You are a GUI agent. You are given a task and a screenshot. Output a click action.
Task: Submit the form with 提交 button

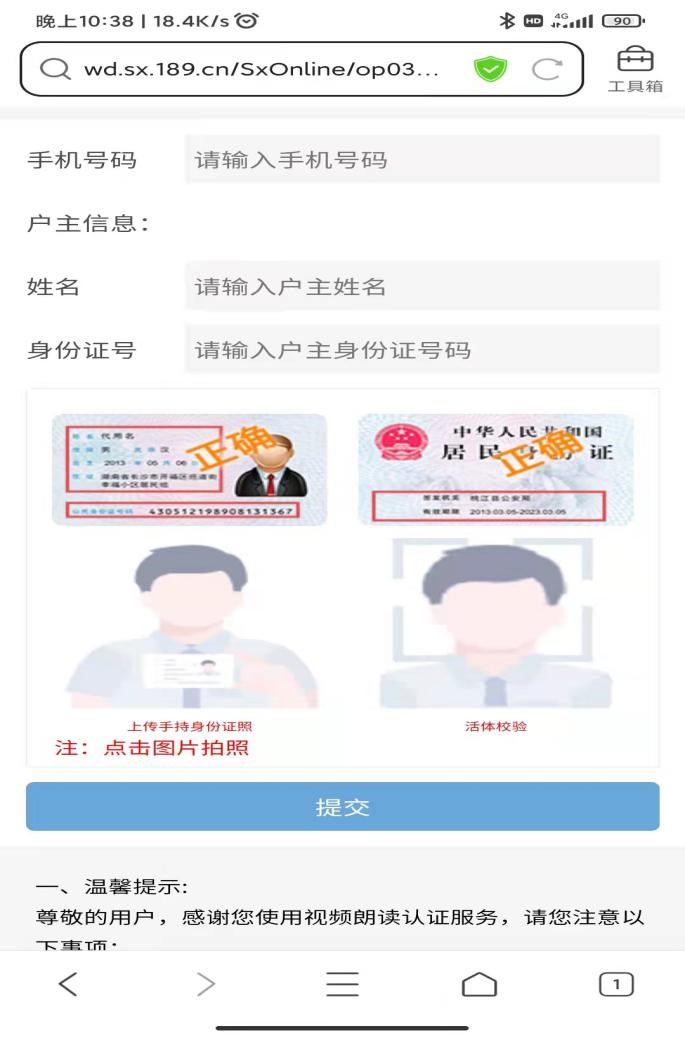coord(343,806)
